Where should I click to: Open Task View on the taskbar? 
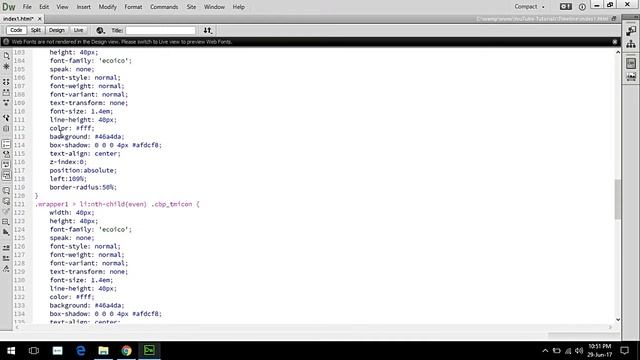34,351
